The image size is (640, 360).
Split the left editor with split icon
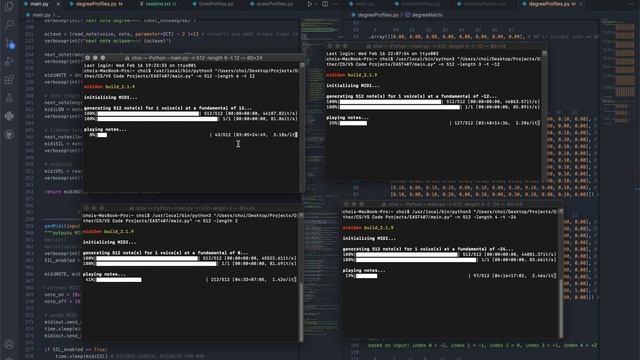coord(325,4)
